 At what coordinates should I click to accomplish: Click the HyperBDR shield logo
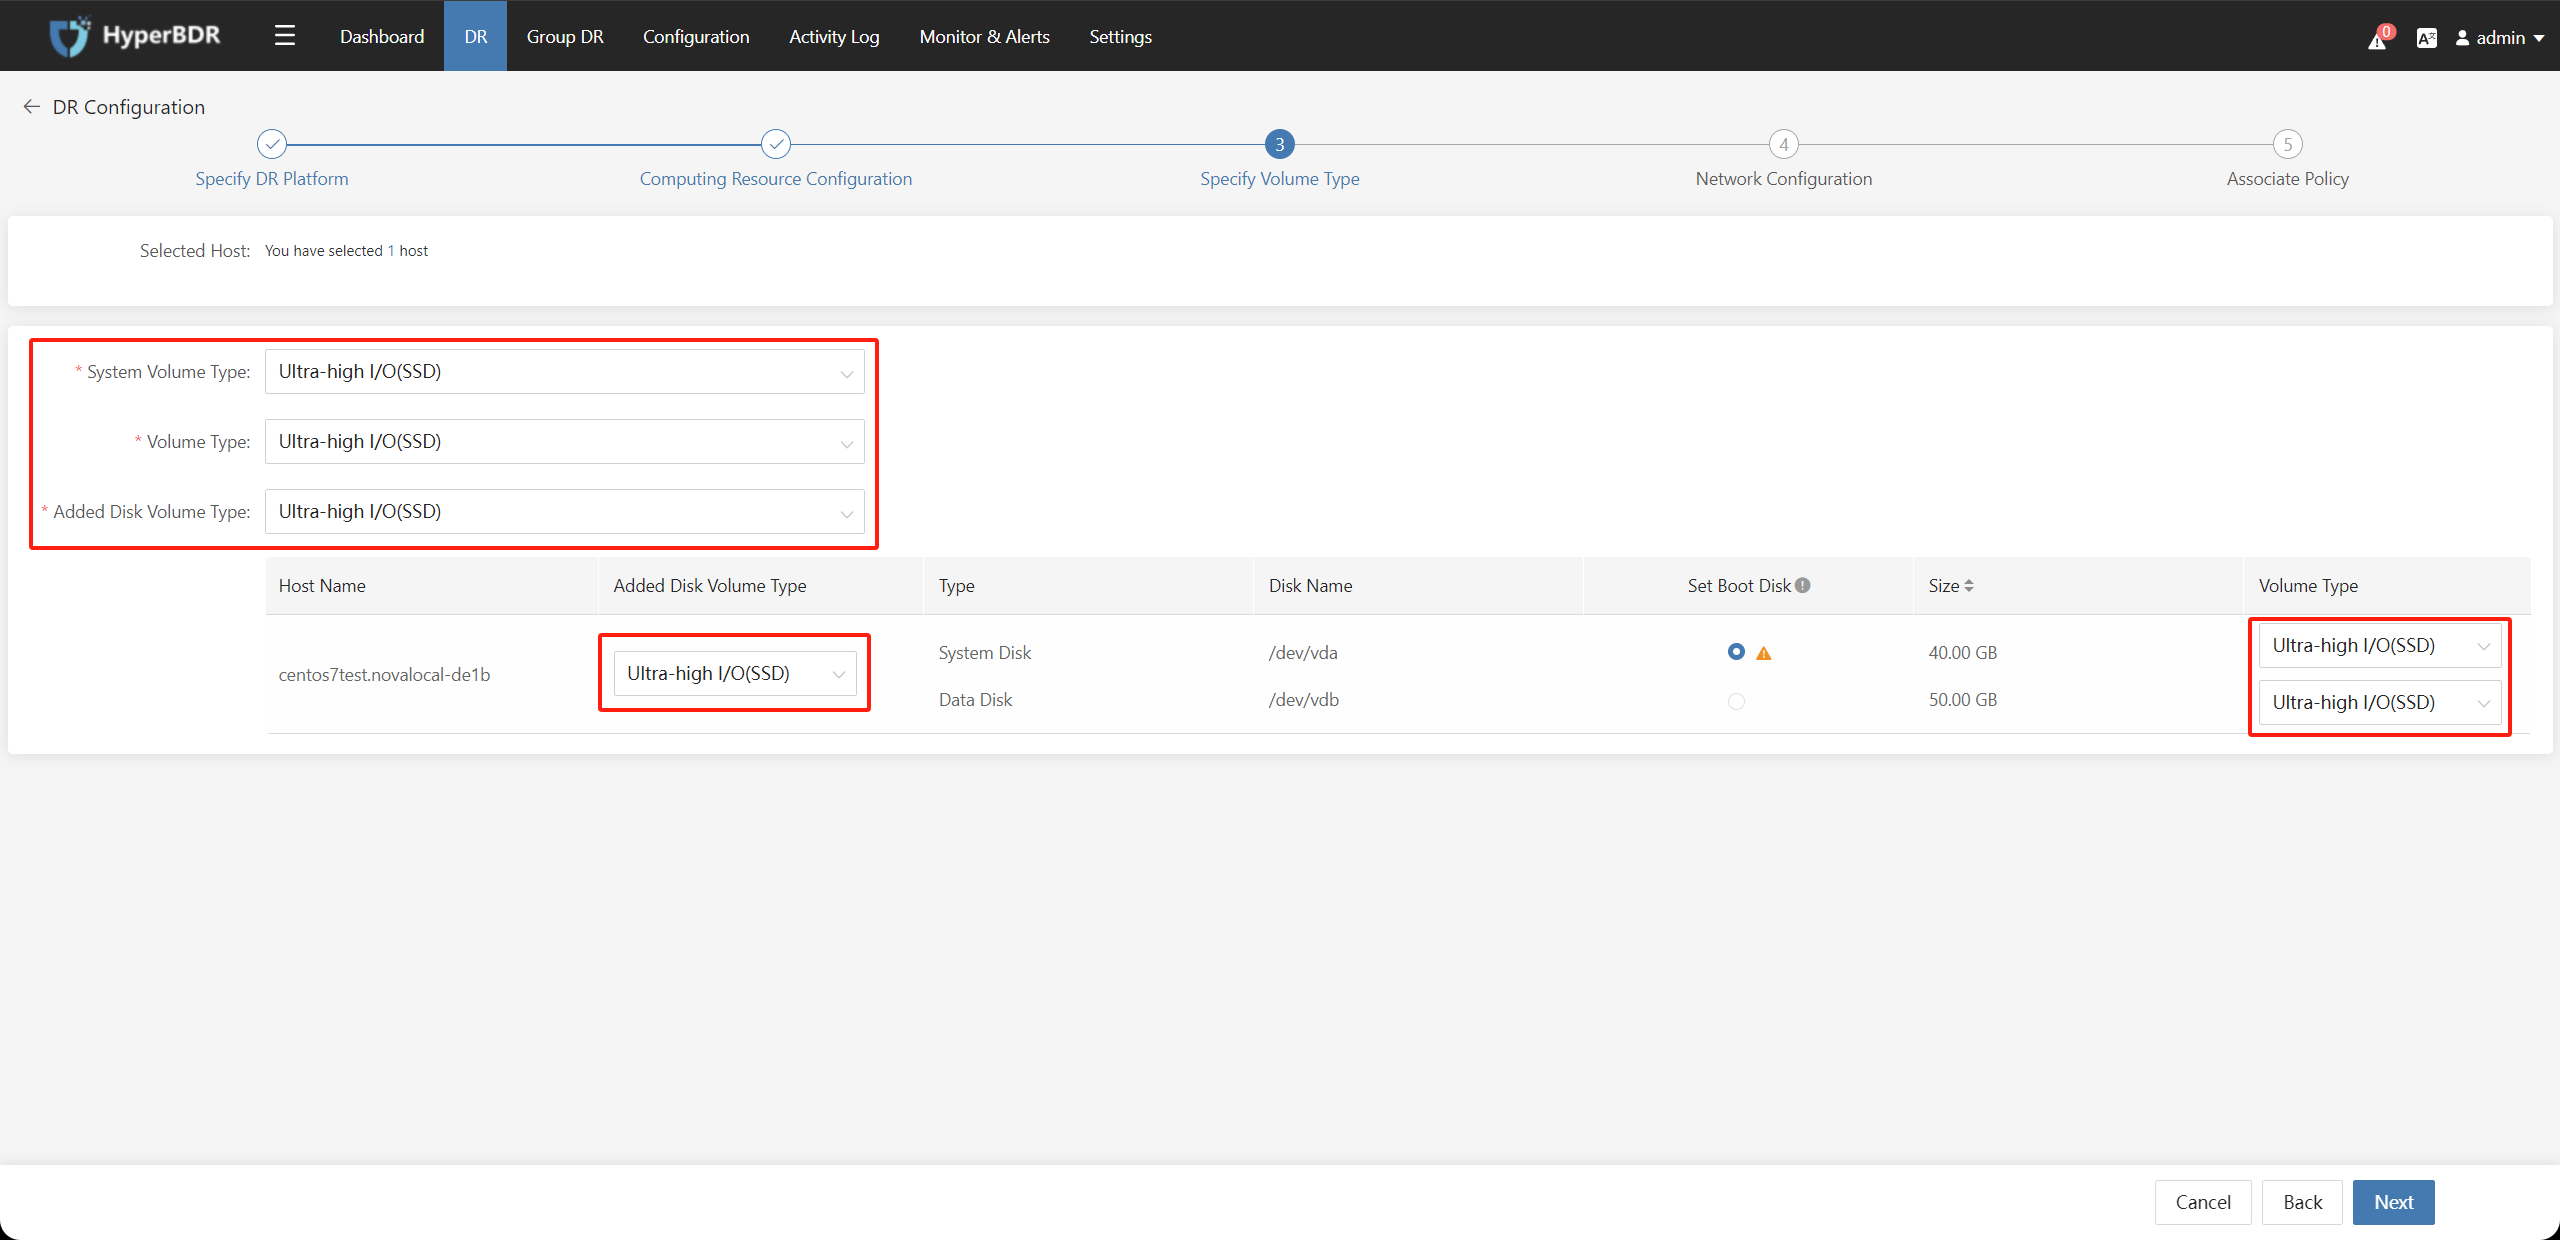[70, 36]
